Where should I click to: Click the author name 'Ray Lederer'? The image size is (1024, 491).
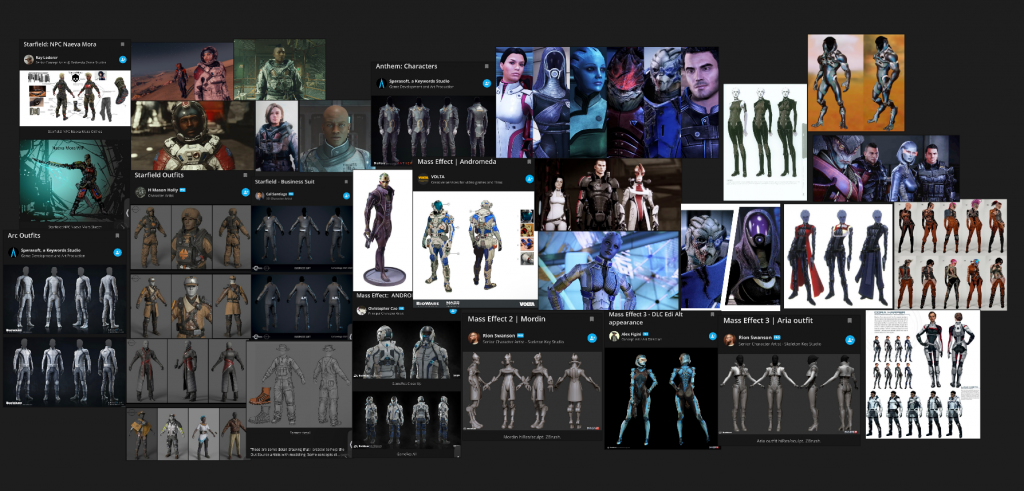(47, 57)
